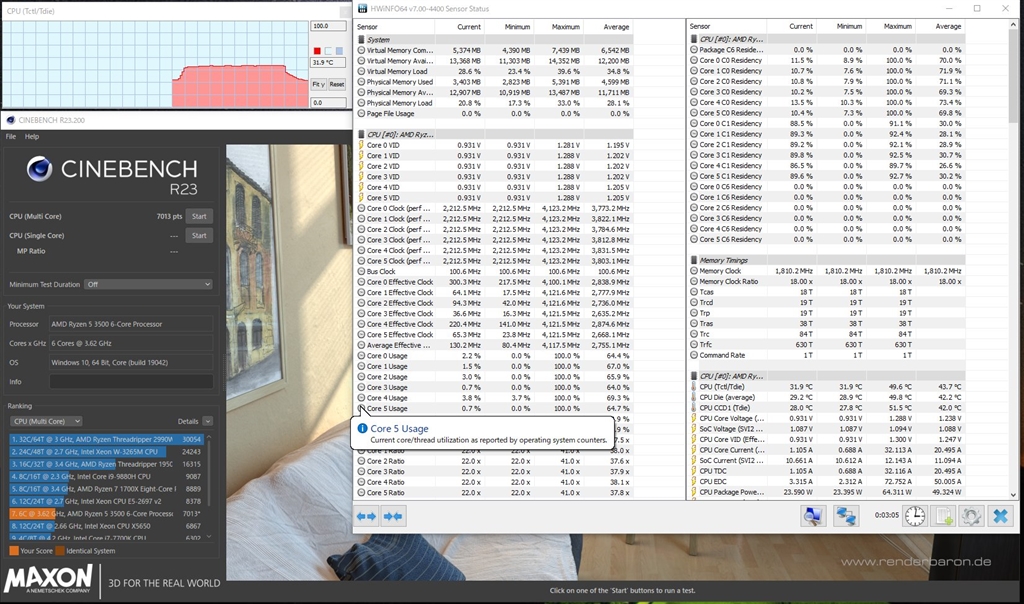Click the icon next to Core 3 Usage
The height and width of the screenshot is (604, 1024).
click(x=361, y=387)
